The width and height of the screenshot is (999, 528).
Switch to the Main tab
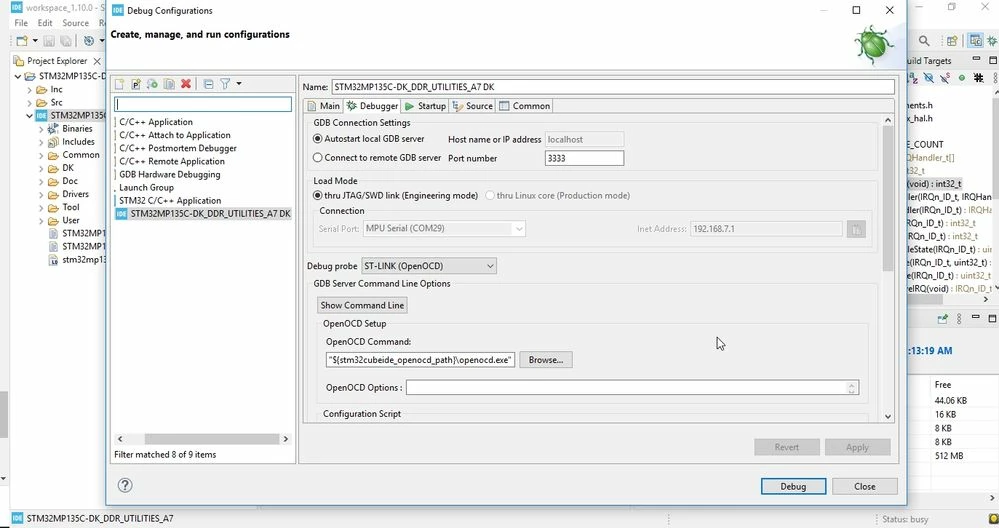[323, 106]
